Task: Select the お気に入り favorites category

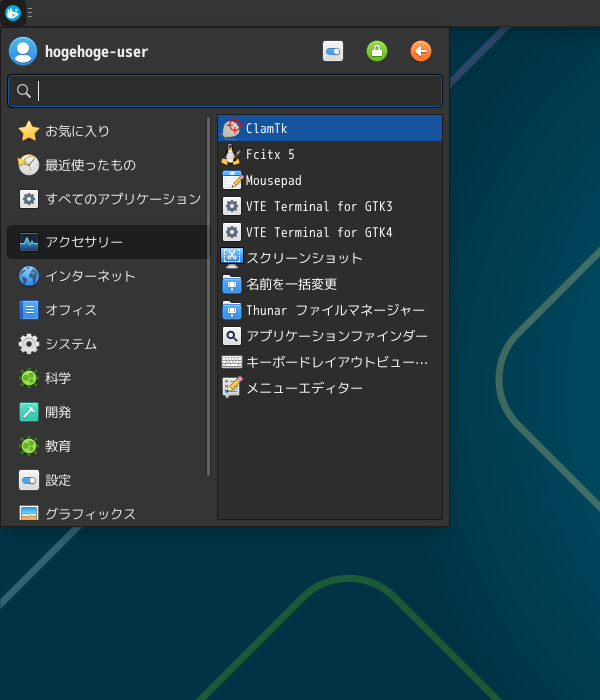Action: [77, 131]
